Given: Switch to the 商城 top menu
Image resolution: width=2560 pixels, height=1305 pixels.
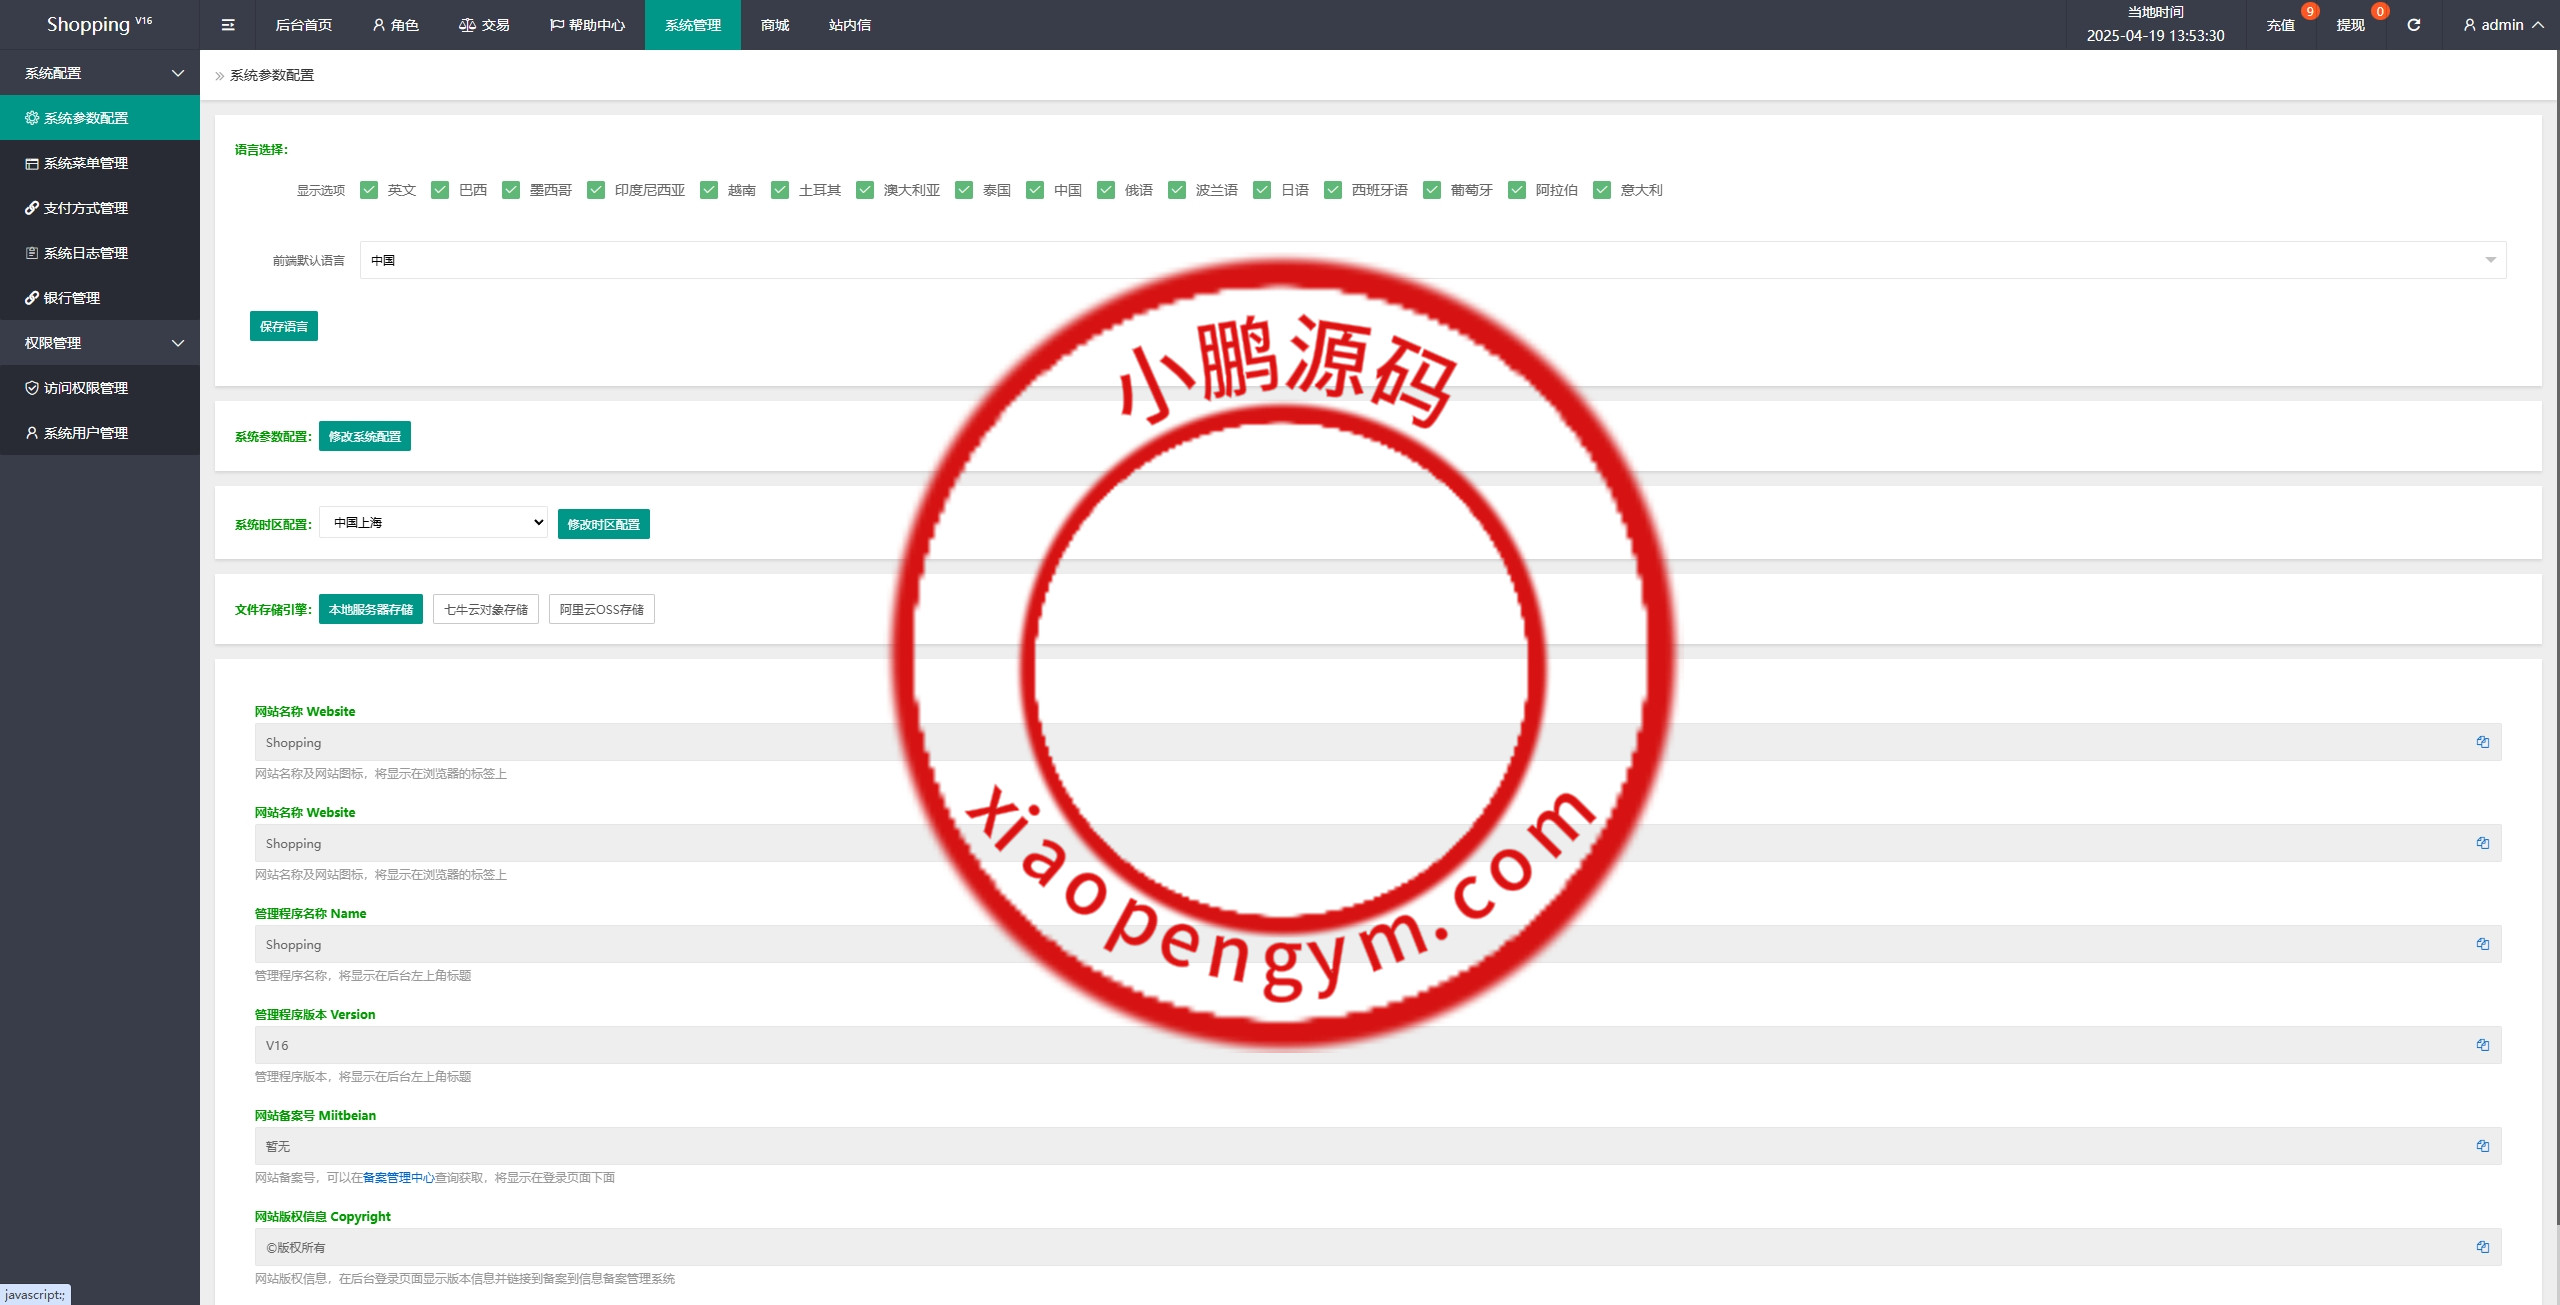Looking at the screenshot, I should (x=775, y=25).
